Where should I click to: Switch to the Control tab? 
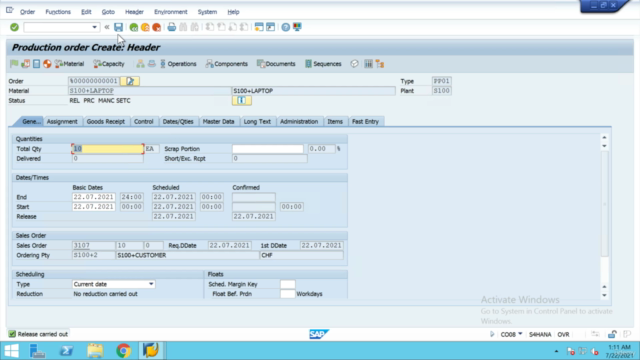pyautogui.click(x=144, y=122)
